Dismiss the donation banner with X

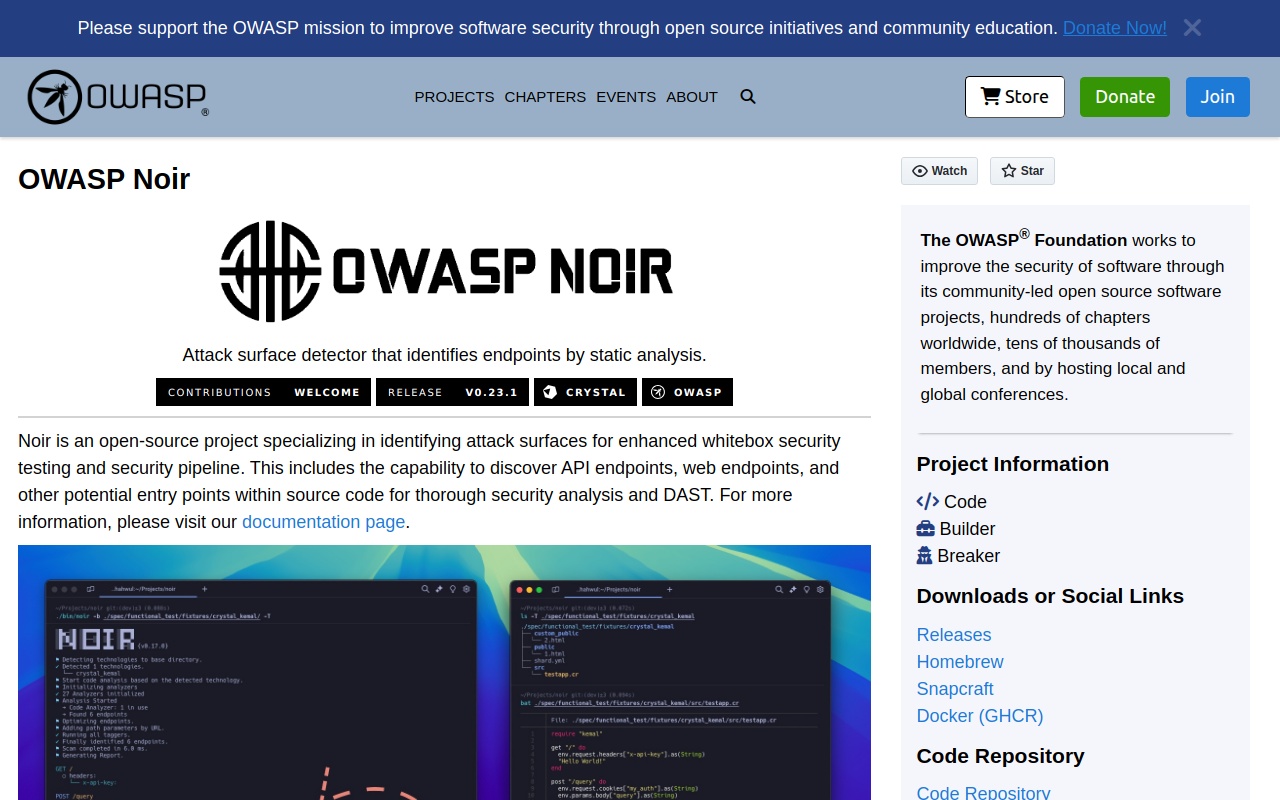pyautogui.click(x=1192, y=28)
